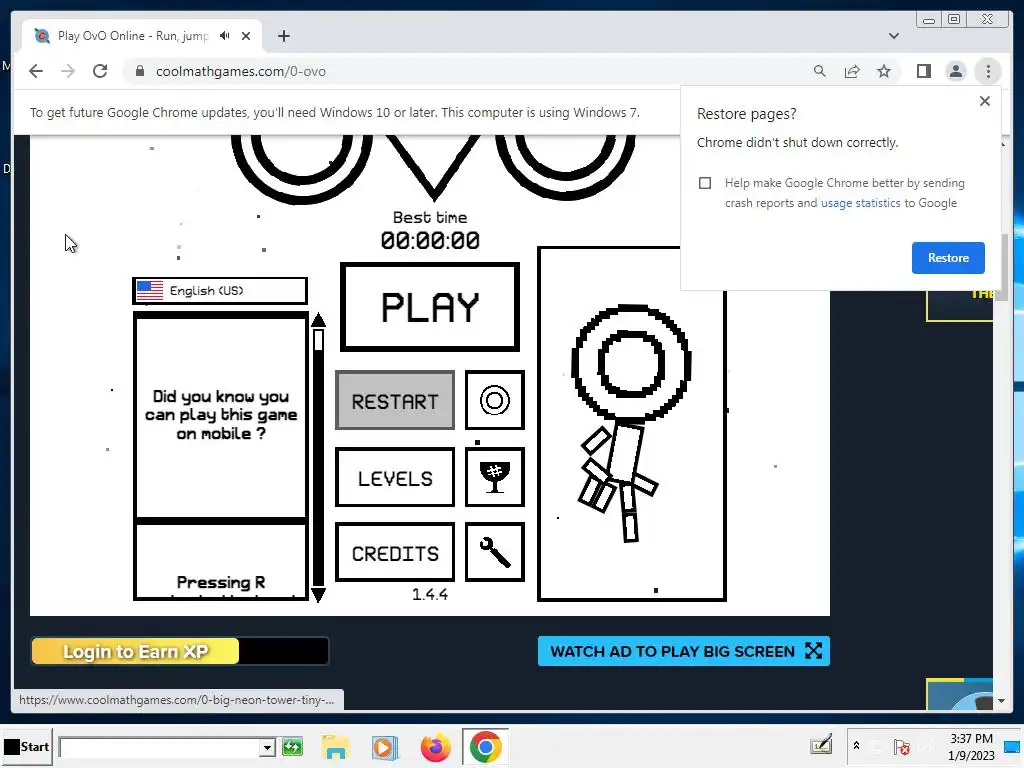Viewport: 1024px width, 768px height.
Task: Reload the page with the refresh icon
Action: (x=100, y=71)
